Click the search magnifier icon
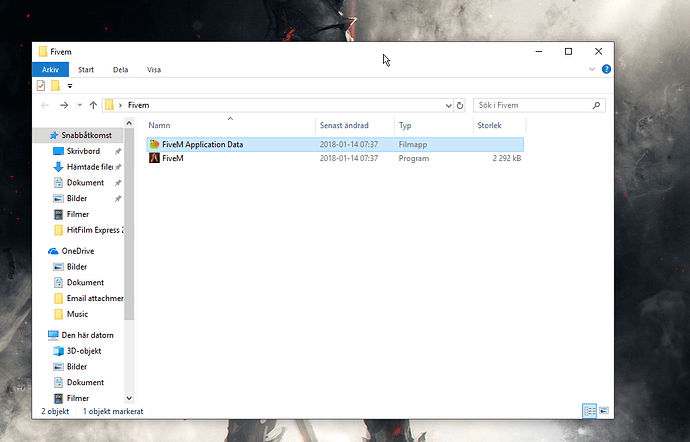Screen dimensions: 690x442 pyautogui.click(x=596, y=105)
